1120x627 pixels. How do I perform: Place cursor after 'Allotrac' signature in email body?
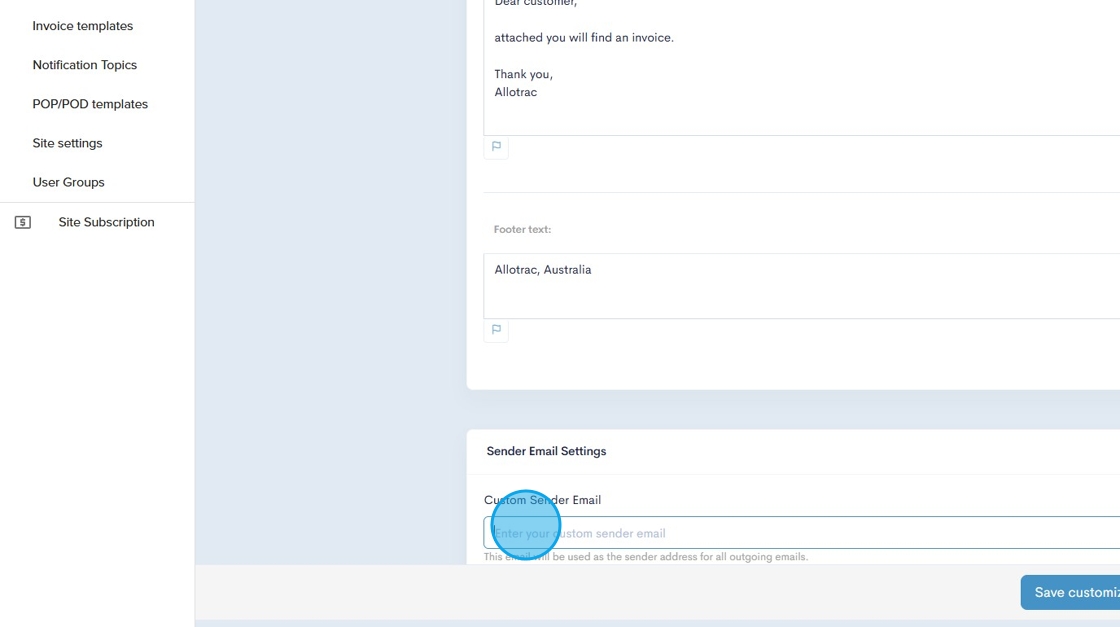(538, 92)
